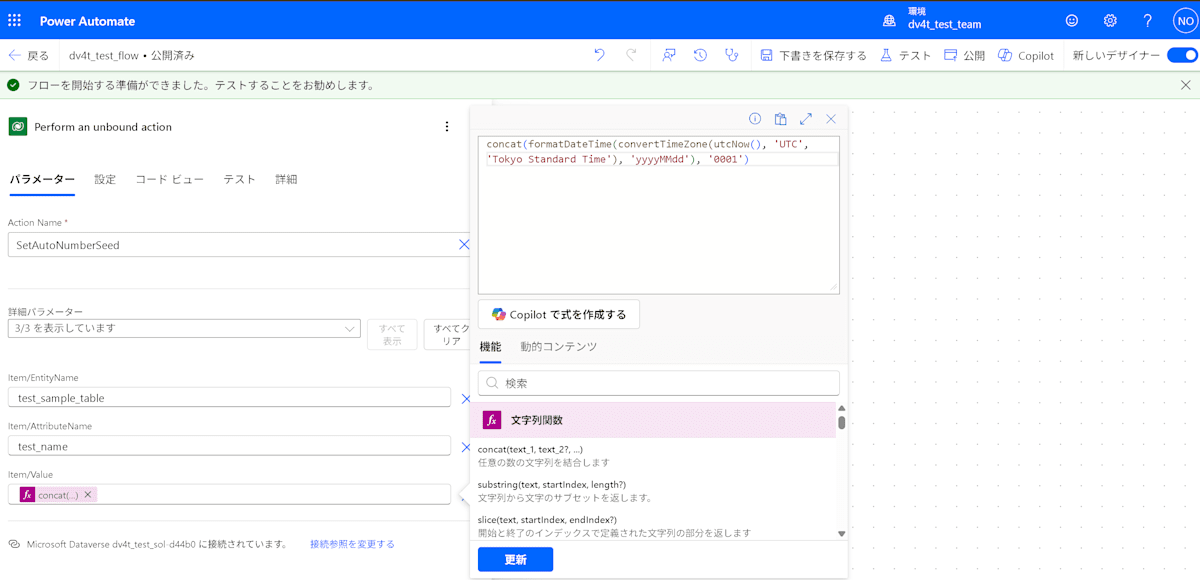This screenshot has width=1200, height=580.
Task: Open the app launcher waffle icon
Action: pyautogui.click(x=14, y=20)
